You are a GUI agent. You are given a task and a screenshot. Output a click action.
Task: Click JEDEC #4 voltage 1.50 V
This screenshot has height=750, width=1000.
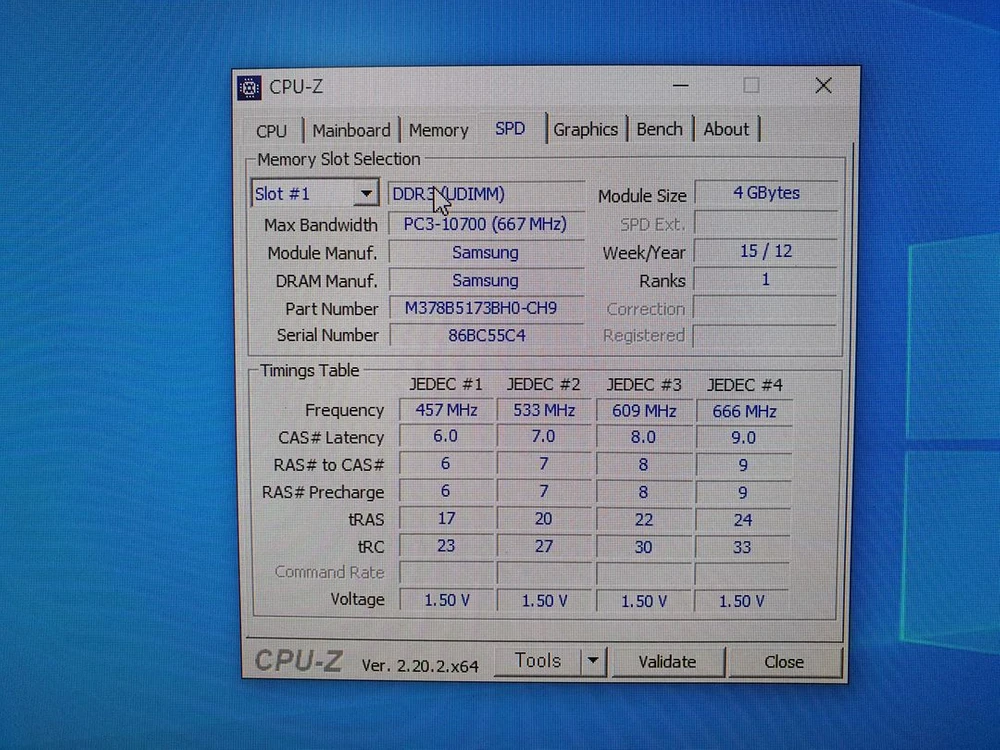click(742, 601)
